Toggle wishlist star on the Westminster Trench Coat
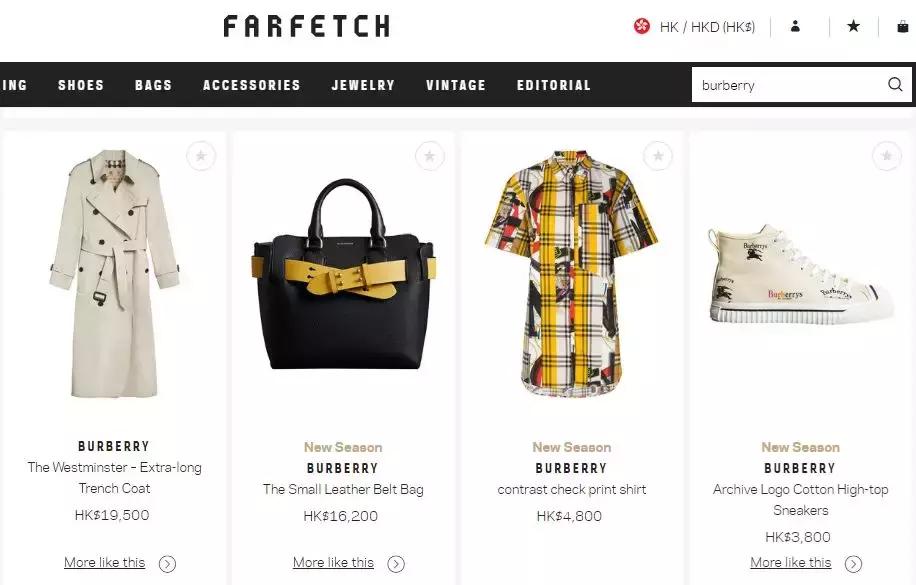 coord(201,156)
